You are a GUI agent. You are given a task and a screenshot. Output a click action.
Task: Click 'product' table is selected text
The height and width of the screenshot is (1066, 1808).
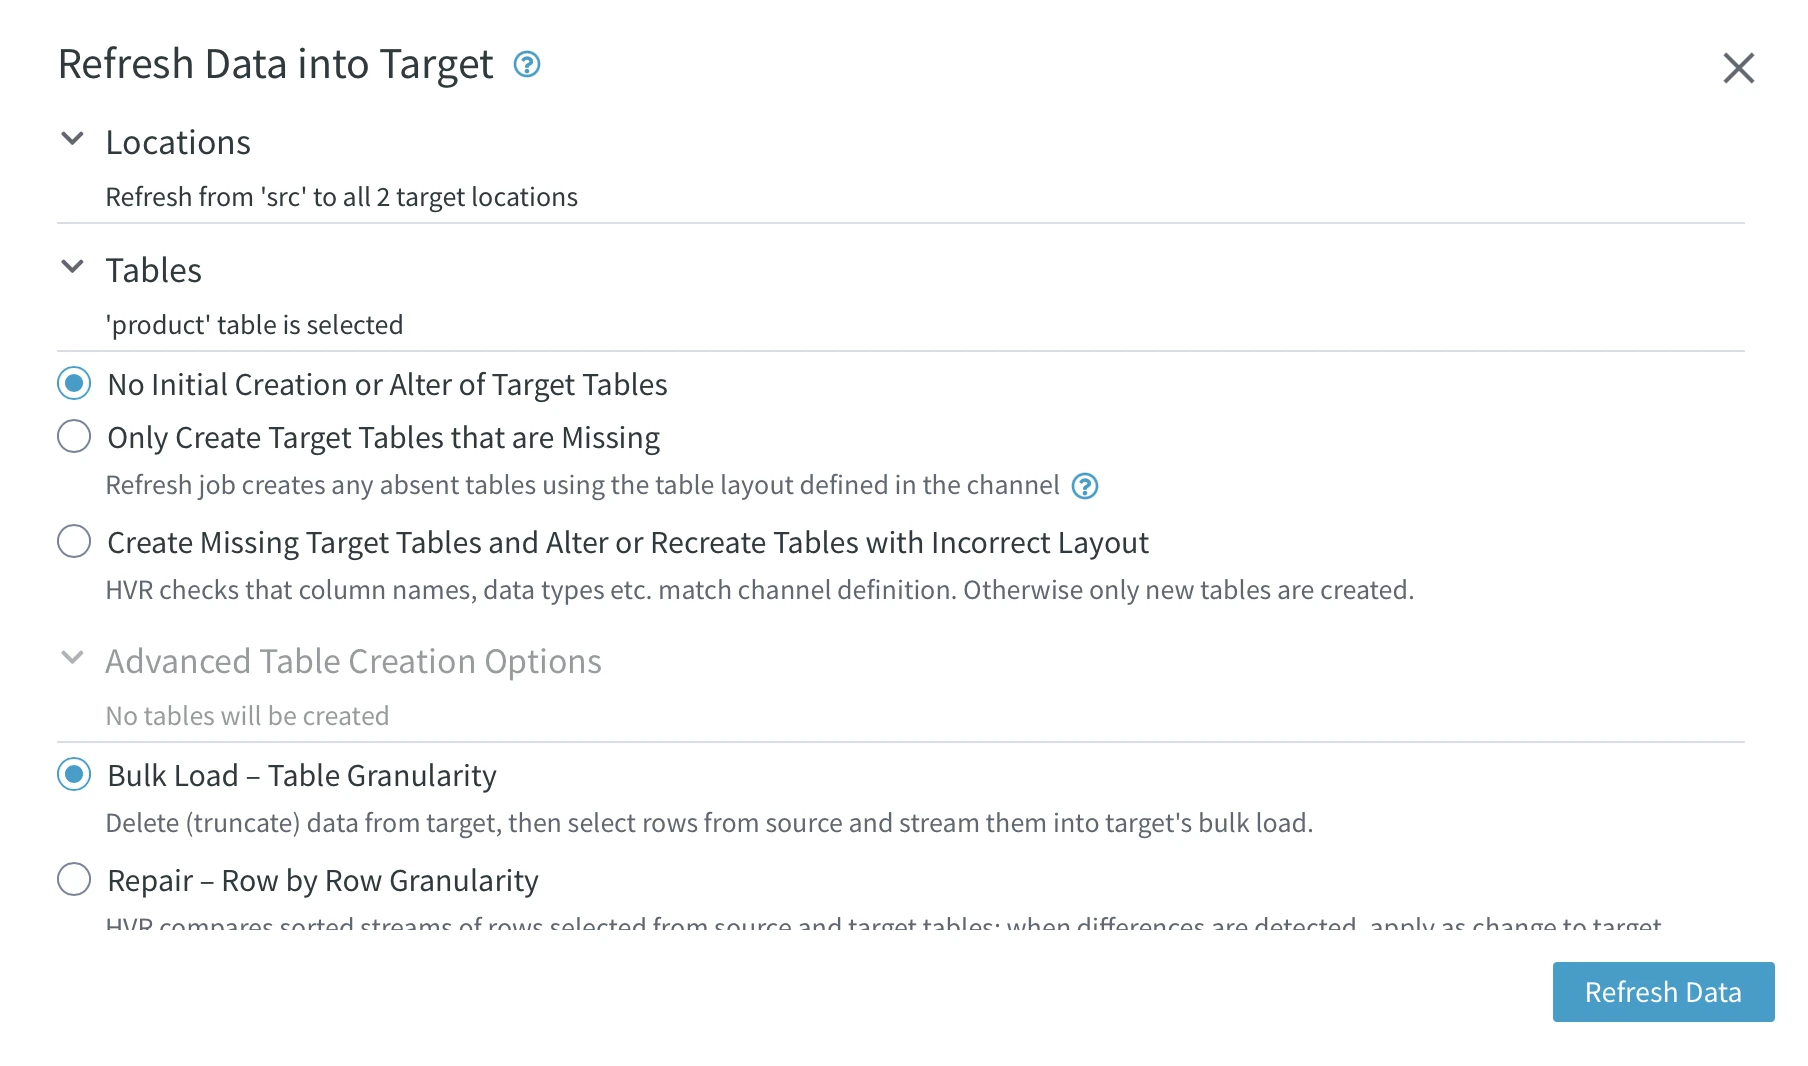click(x=254, y=324)
